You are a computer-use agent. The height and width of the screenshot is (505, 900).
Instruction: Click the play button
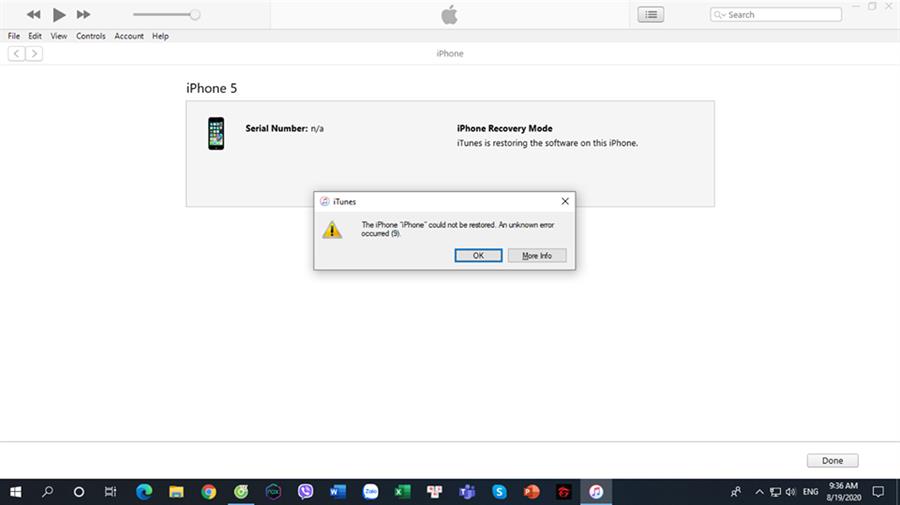point(59,14)
